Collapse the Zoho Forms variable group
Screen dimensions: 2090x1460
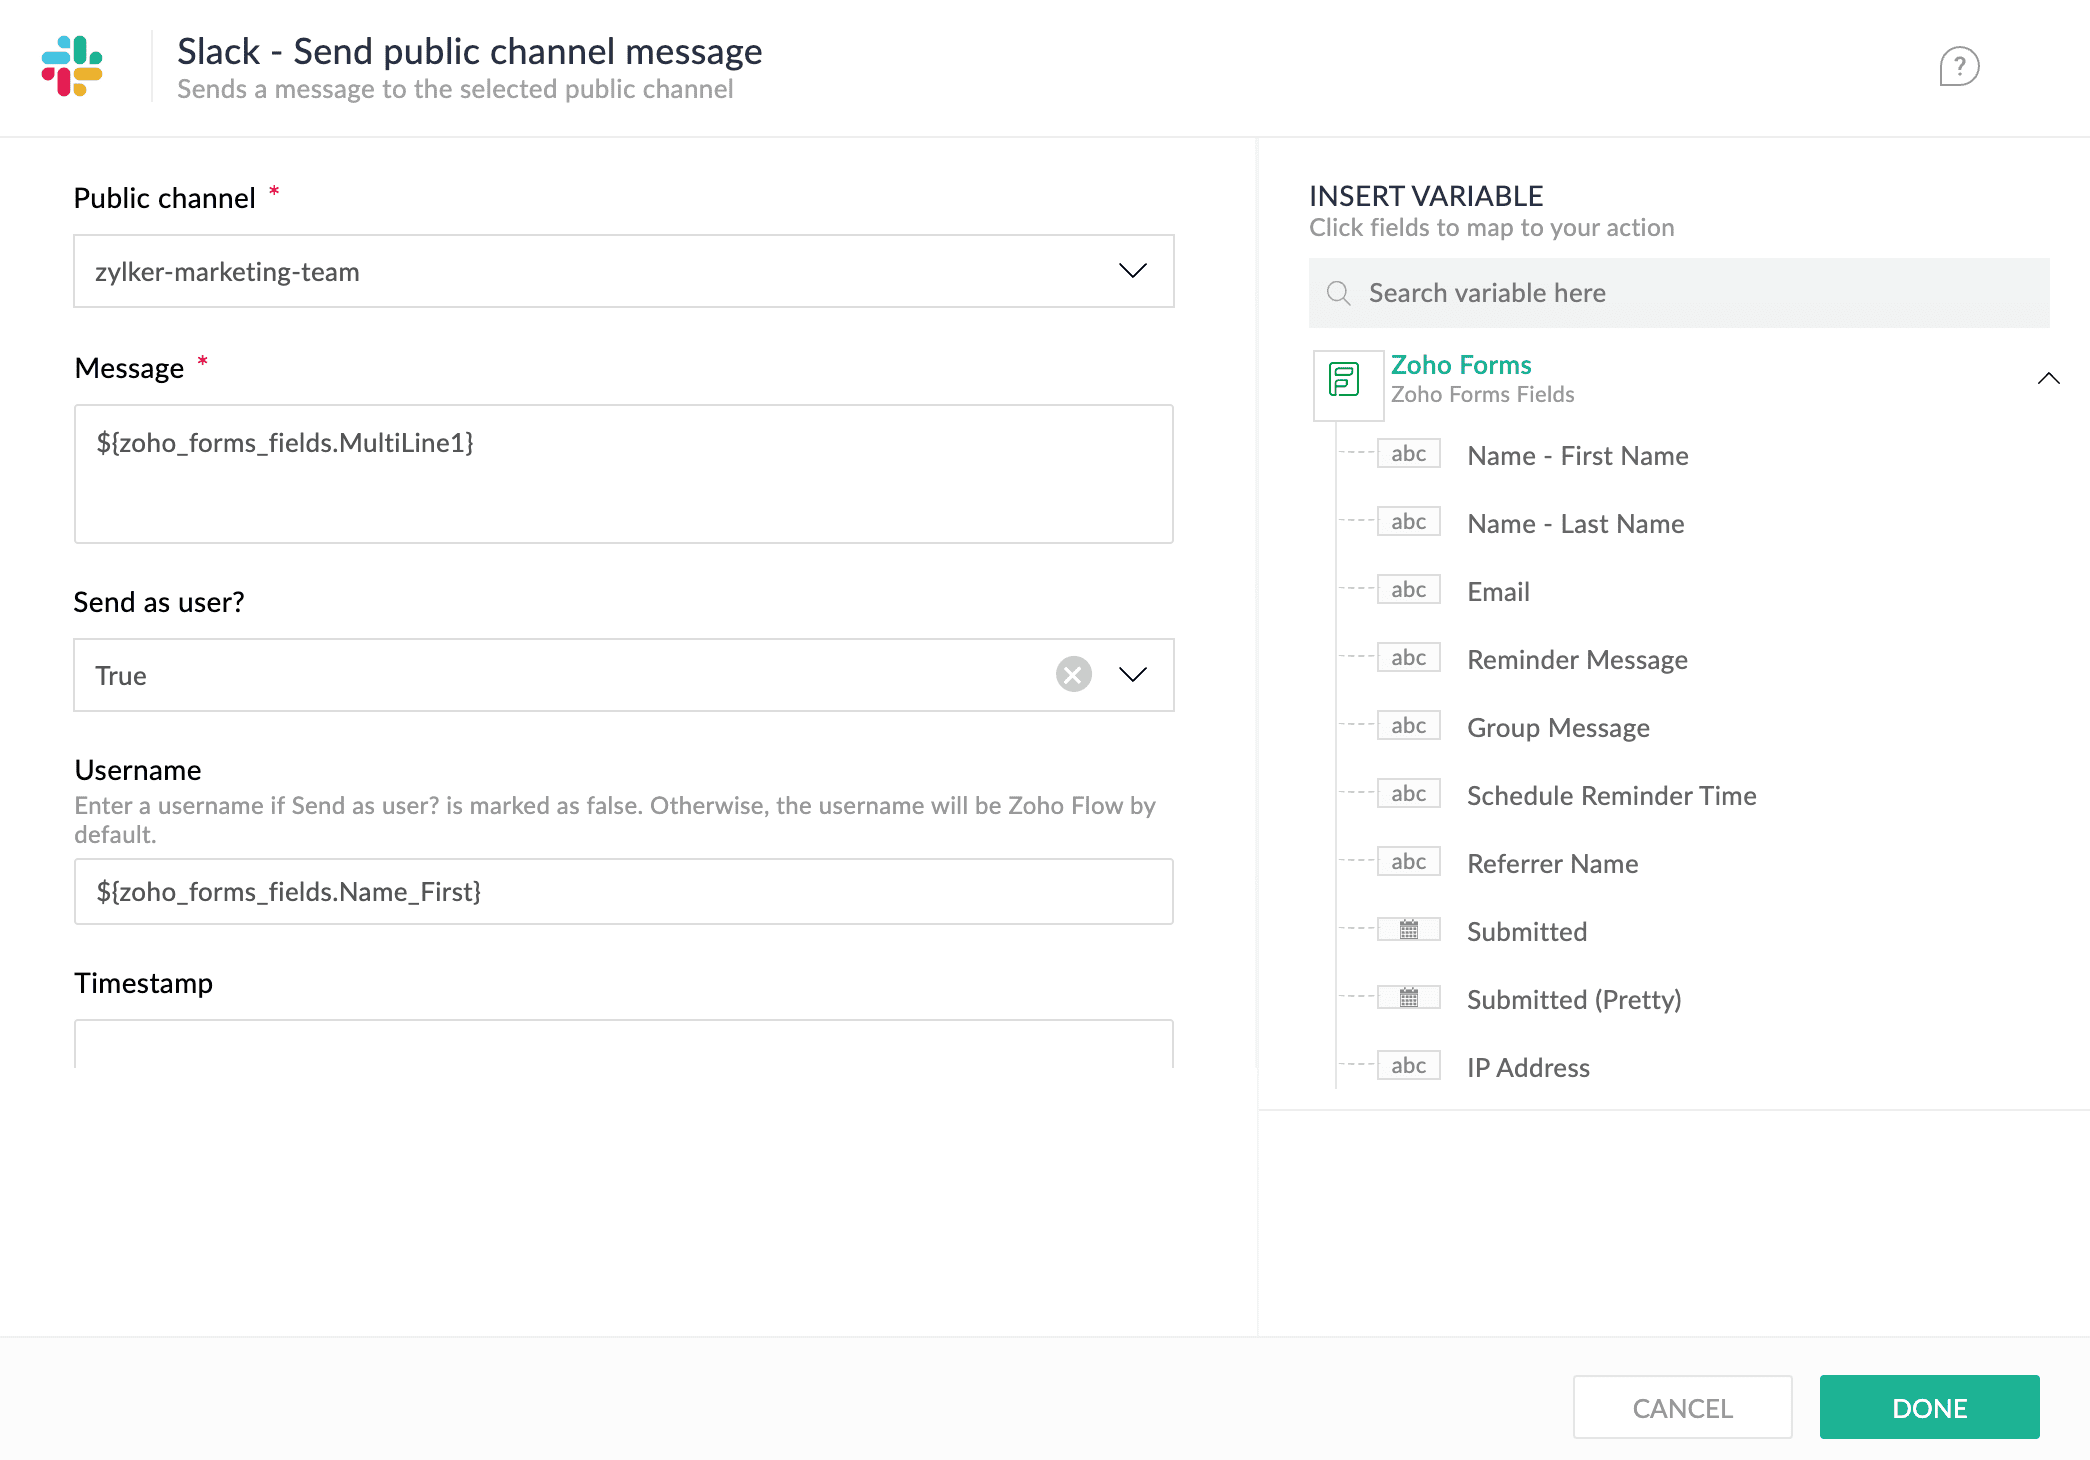click(2048, 378)
